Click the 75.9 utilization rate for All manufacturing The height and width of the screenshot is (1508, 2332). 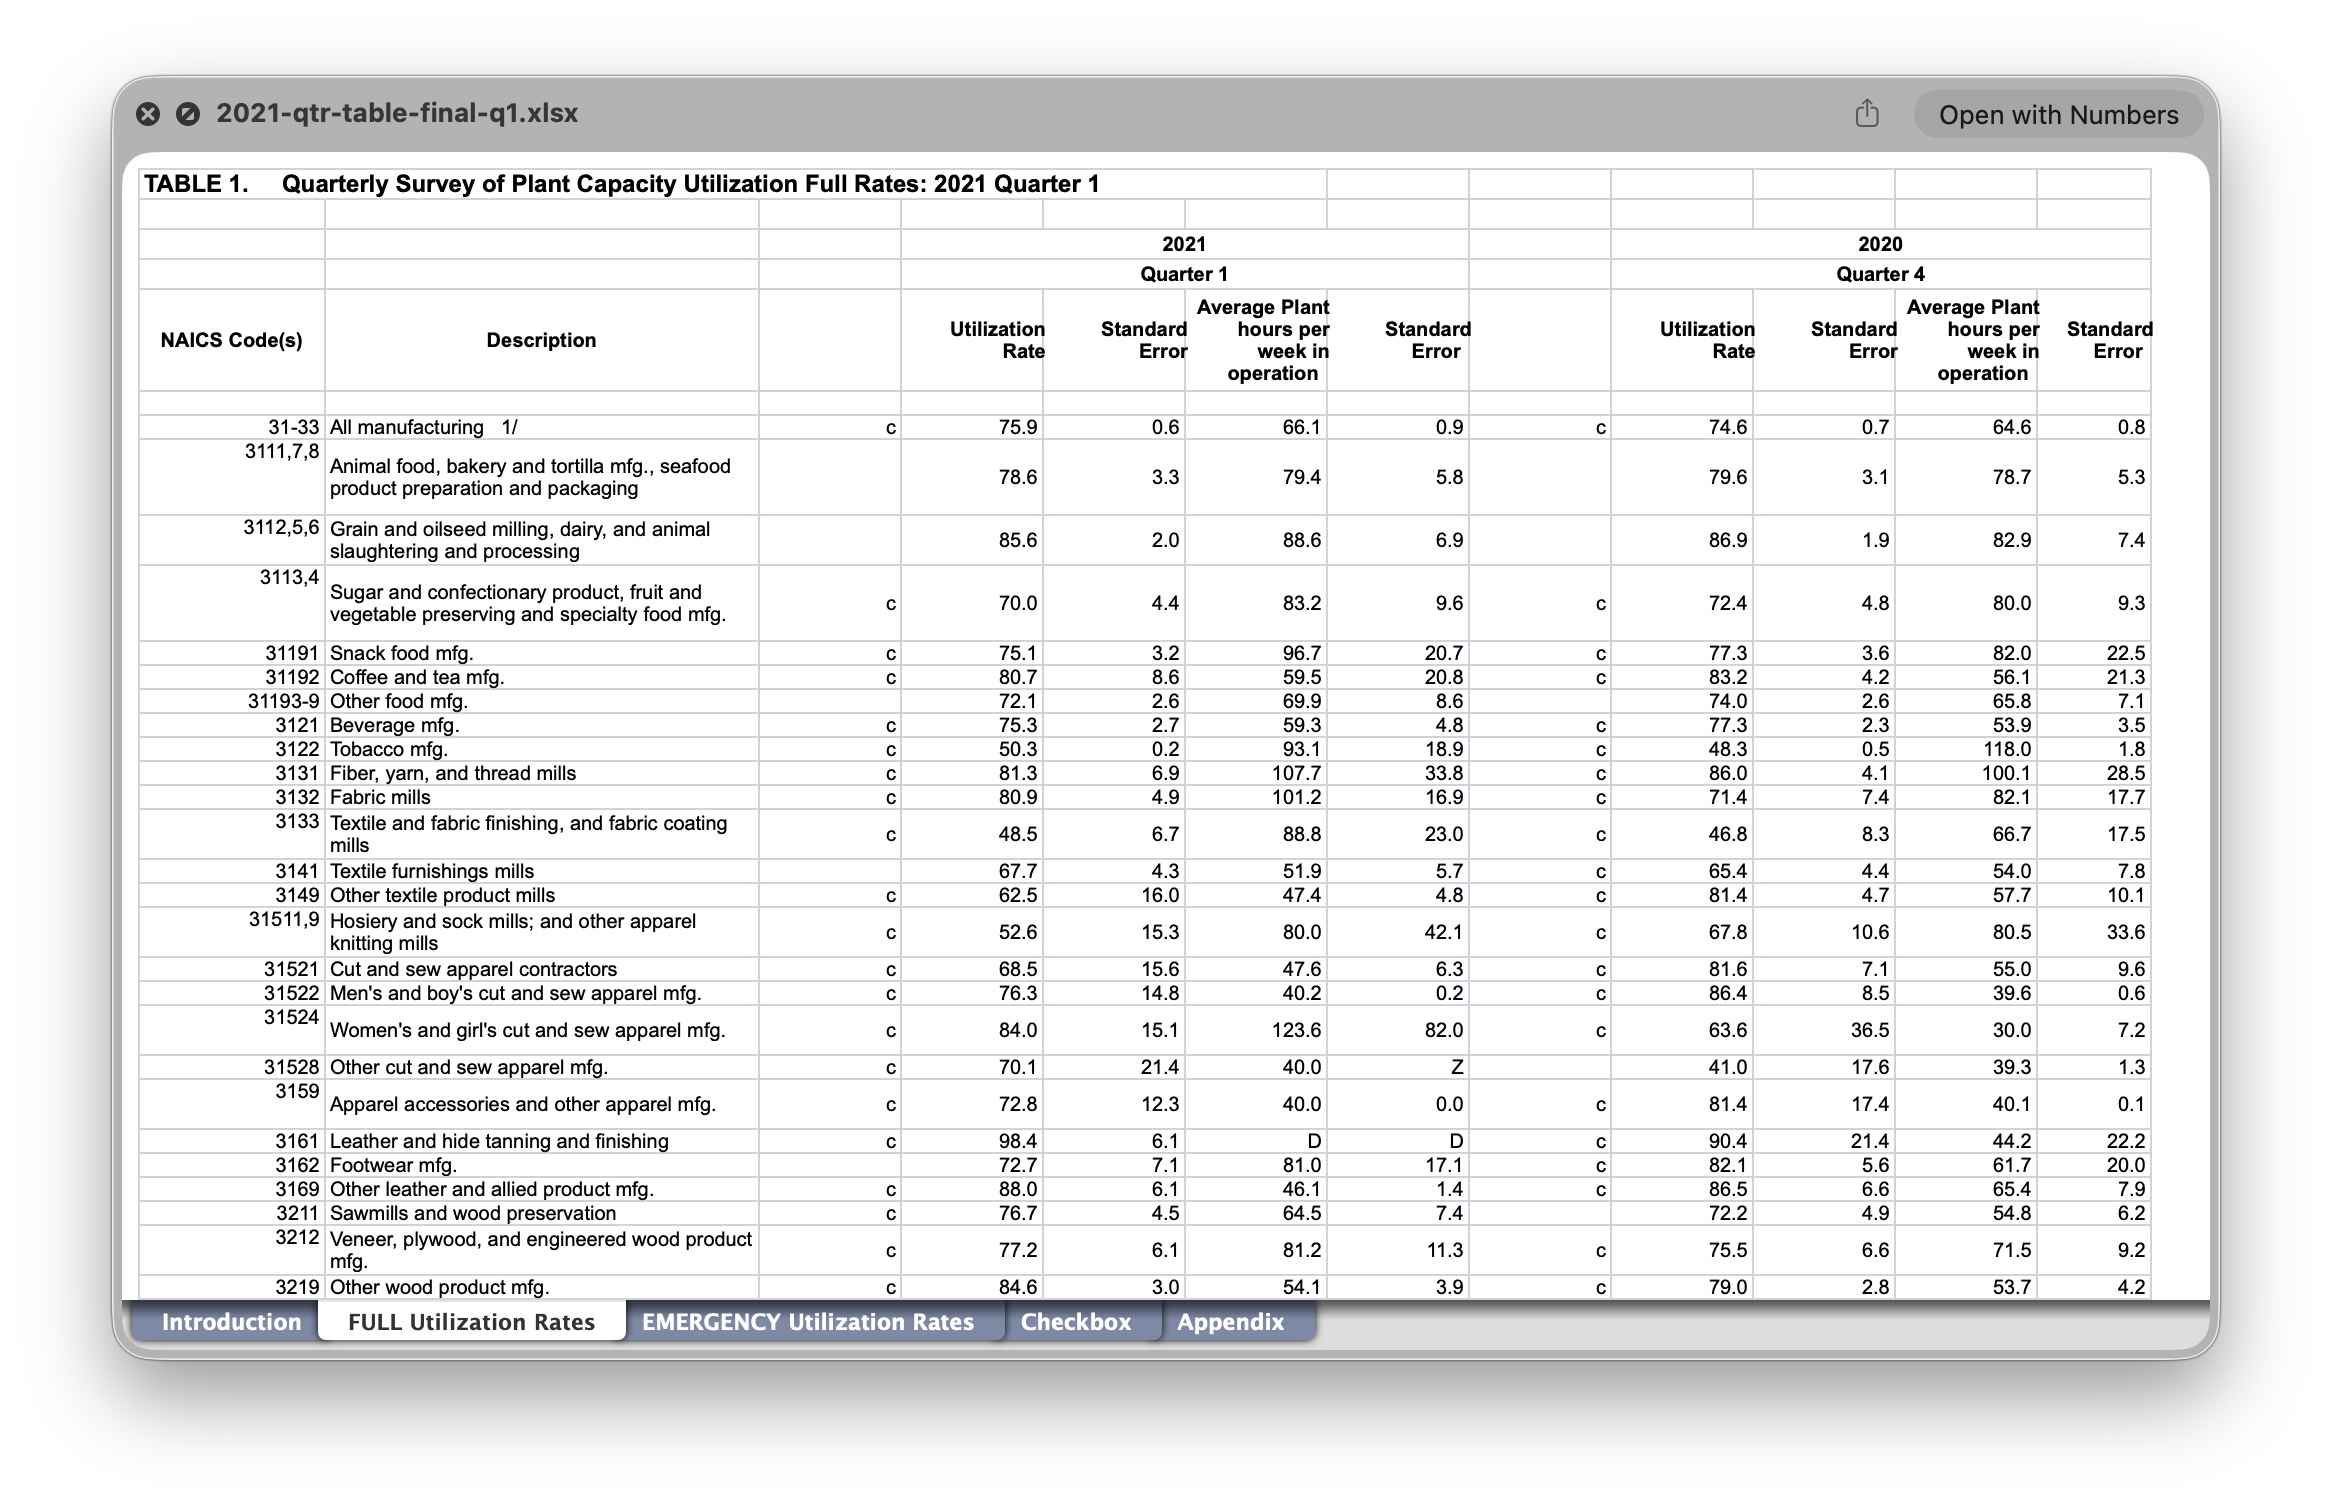[972, 427]
